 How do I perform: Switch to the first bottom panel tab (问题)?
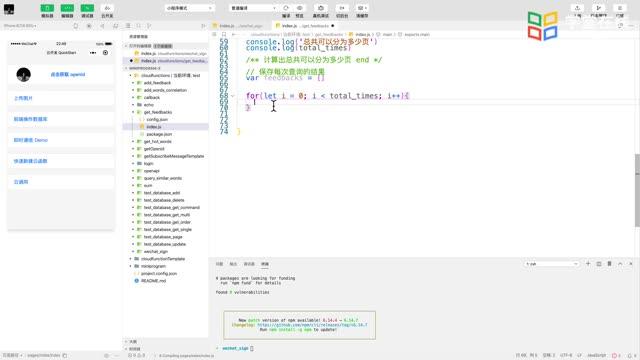[220, 264]
